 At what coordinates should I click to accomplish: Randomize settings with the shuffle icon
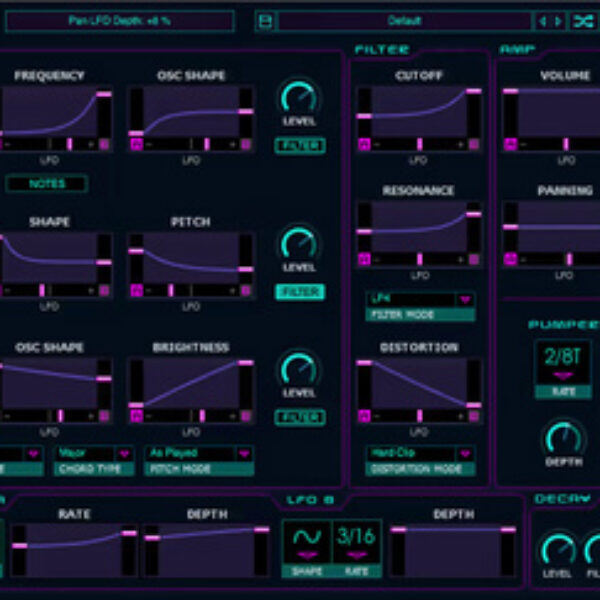point(583,21)
